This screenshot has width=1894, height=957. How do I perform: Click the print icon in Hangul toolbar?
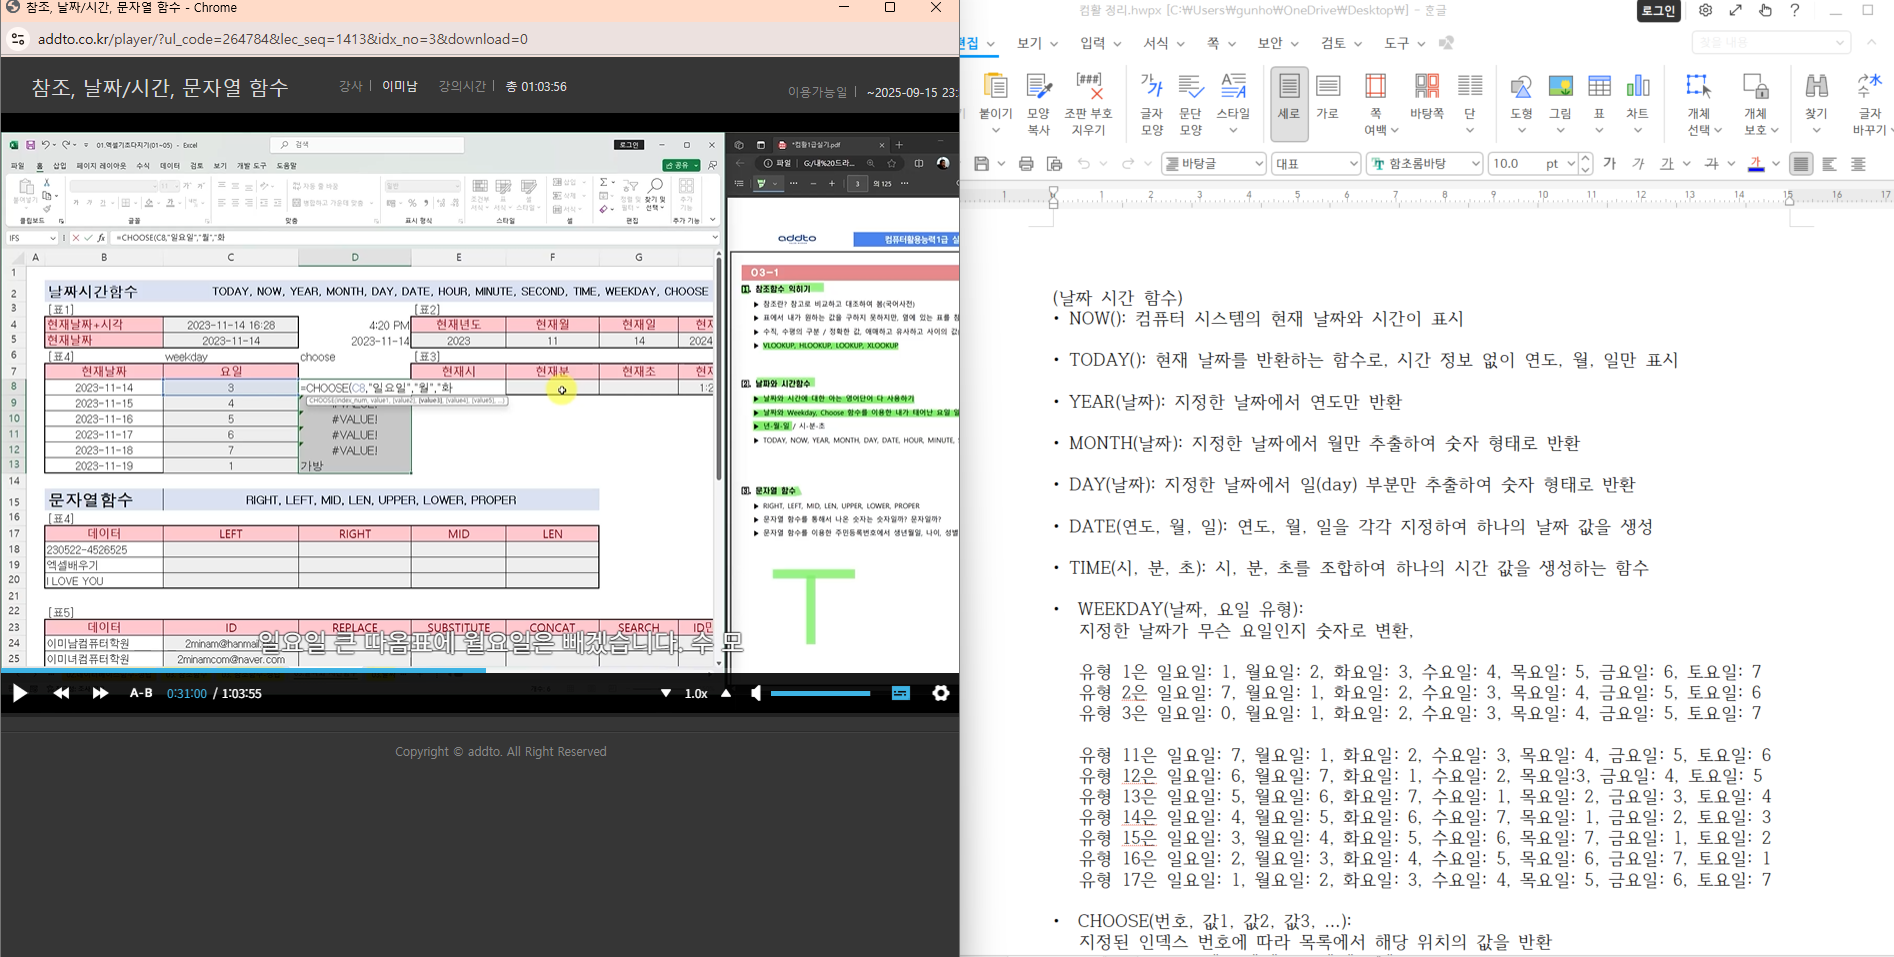[x=1026, y=164]
